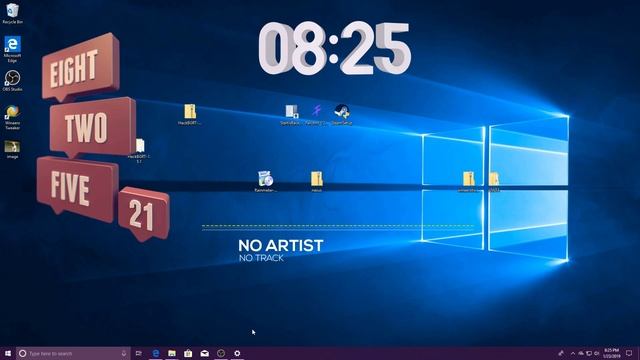The width and height of the screenshot is (640, 360).
Task: Click the TWO speech bubble widget
Action: click(92, 127)
